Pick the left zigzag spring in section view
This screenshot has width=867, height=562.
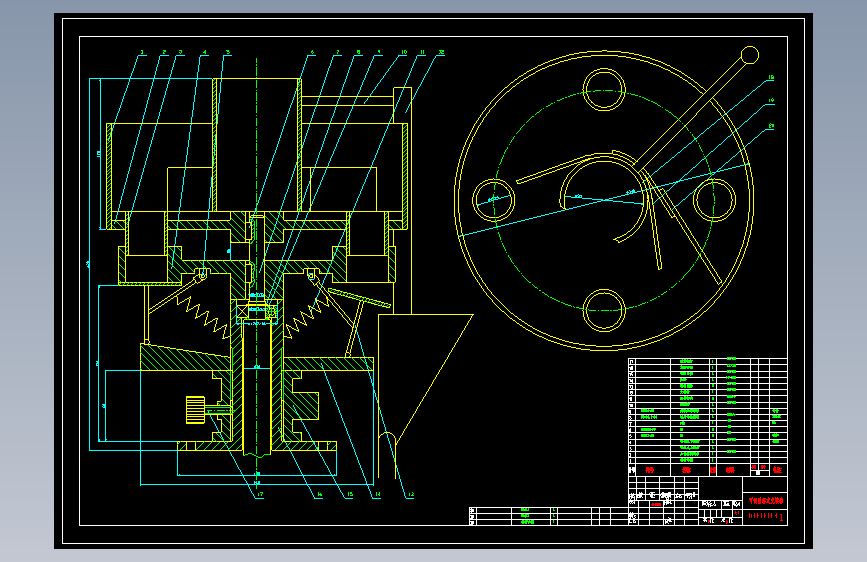click(202, 315)
